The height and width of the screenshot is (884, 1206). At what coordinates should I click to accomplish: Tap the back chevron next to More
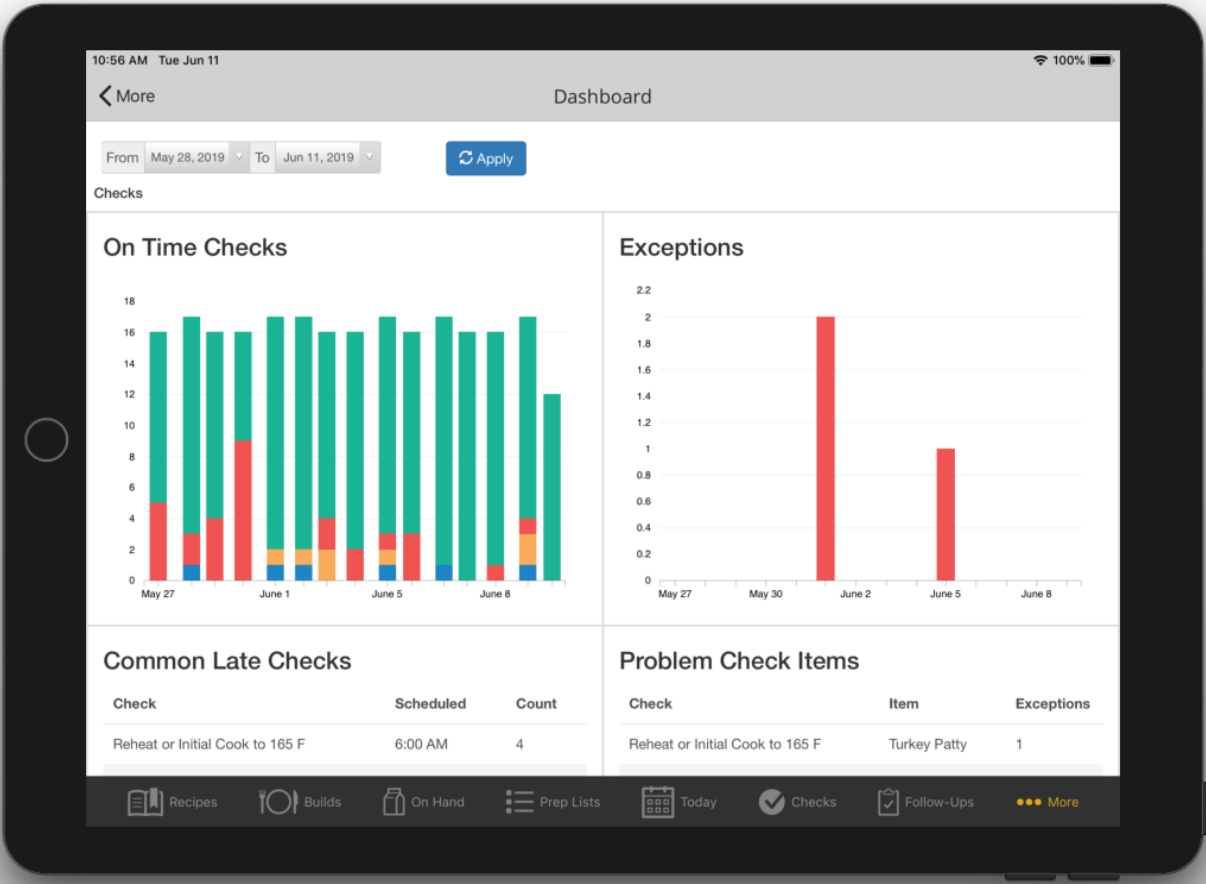104,96
